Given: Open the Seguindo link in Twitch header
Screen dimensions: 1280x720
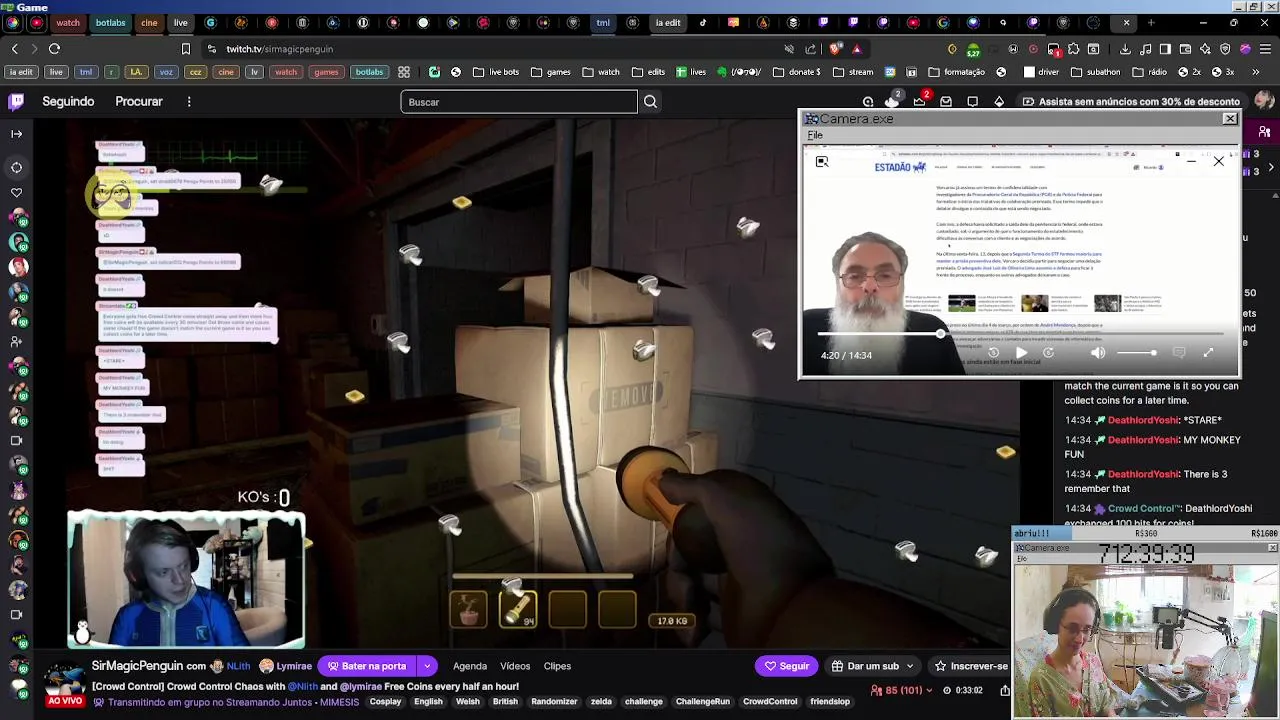Looking at the screenshot, I should 68,101.
